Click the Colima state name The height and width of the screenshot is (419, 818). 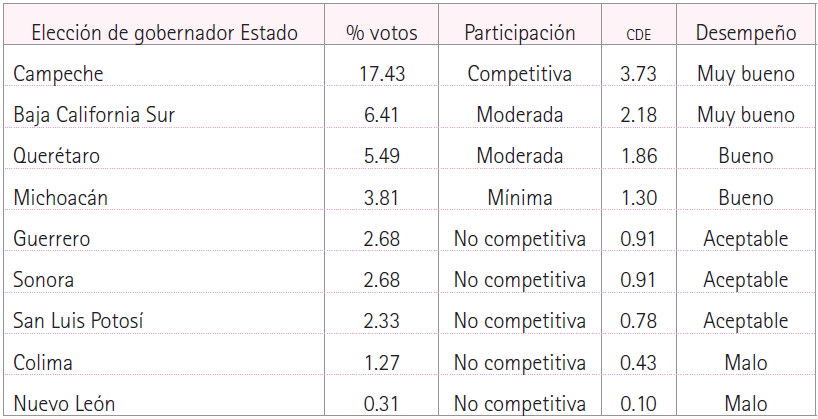43,363
